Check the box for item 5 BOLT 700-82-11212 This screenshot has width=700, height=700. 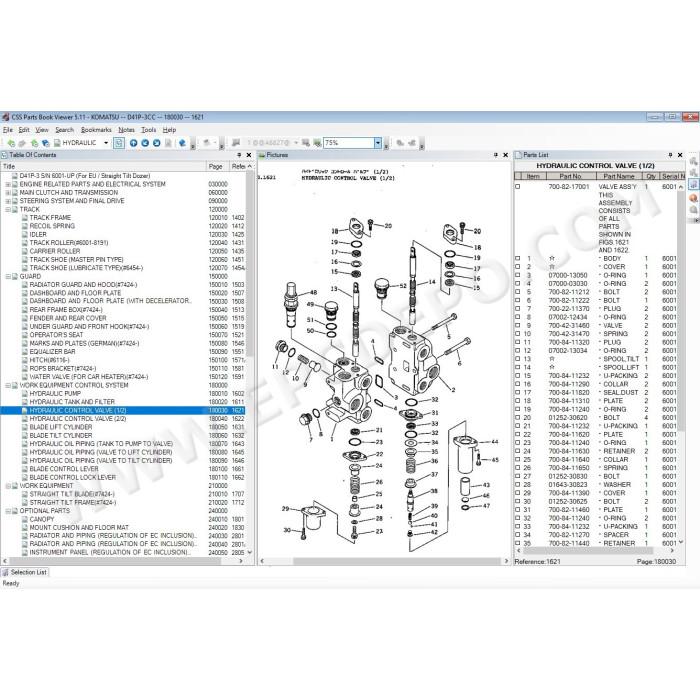[x=518, y=292]
